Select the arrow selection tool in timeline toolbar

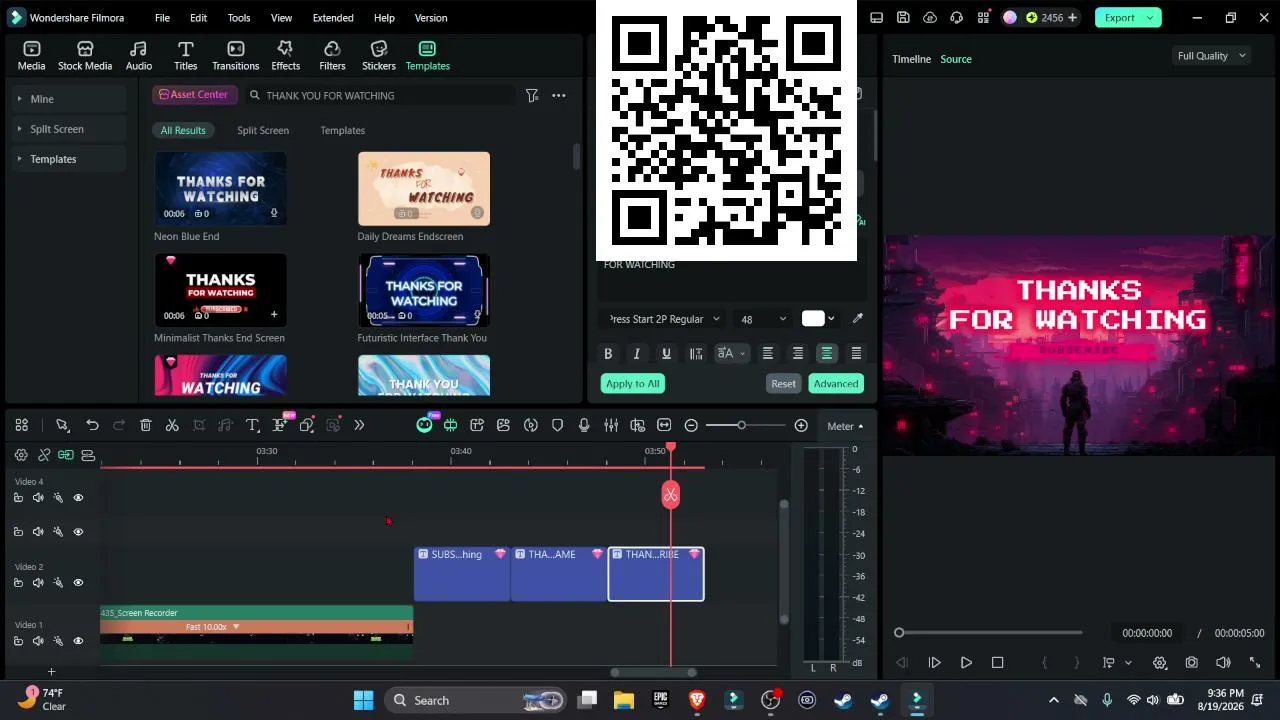pyautogui.click(x=62, y=426)
